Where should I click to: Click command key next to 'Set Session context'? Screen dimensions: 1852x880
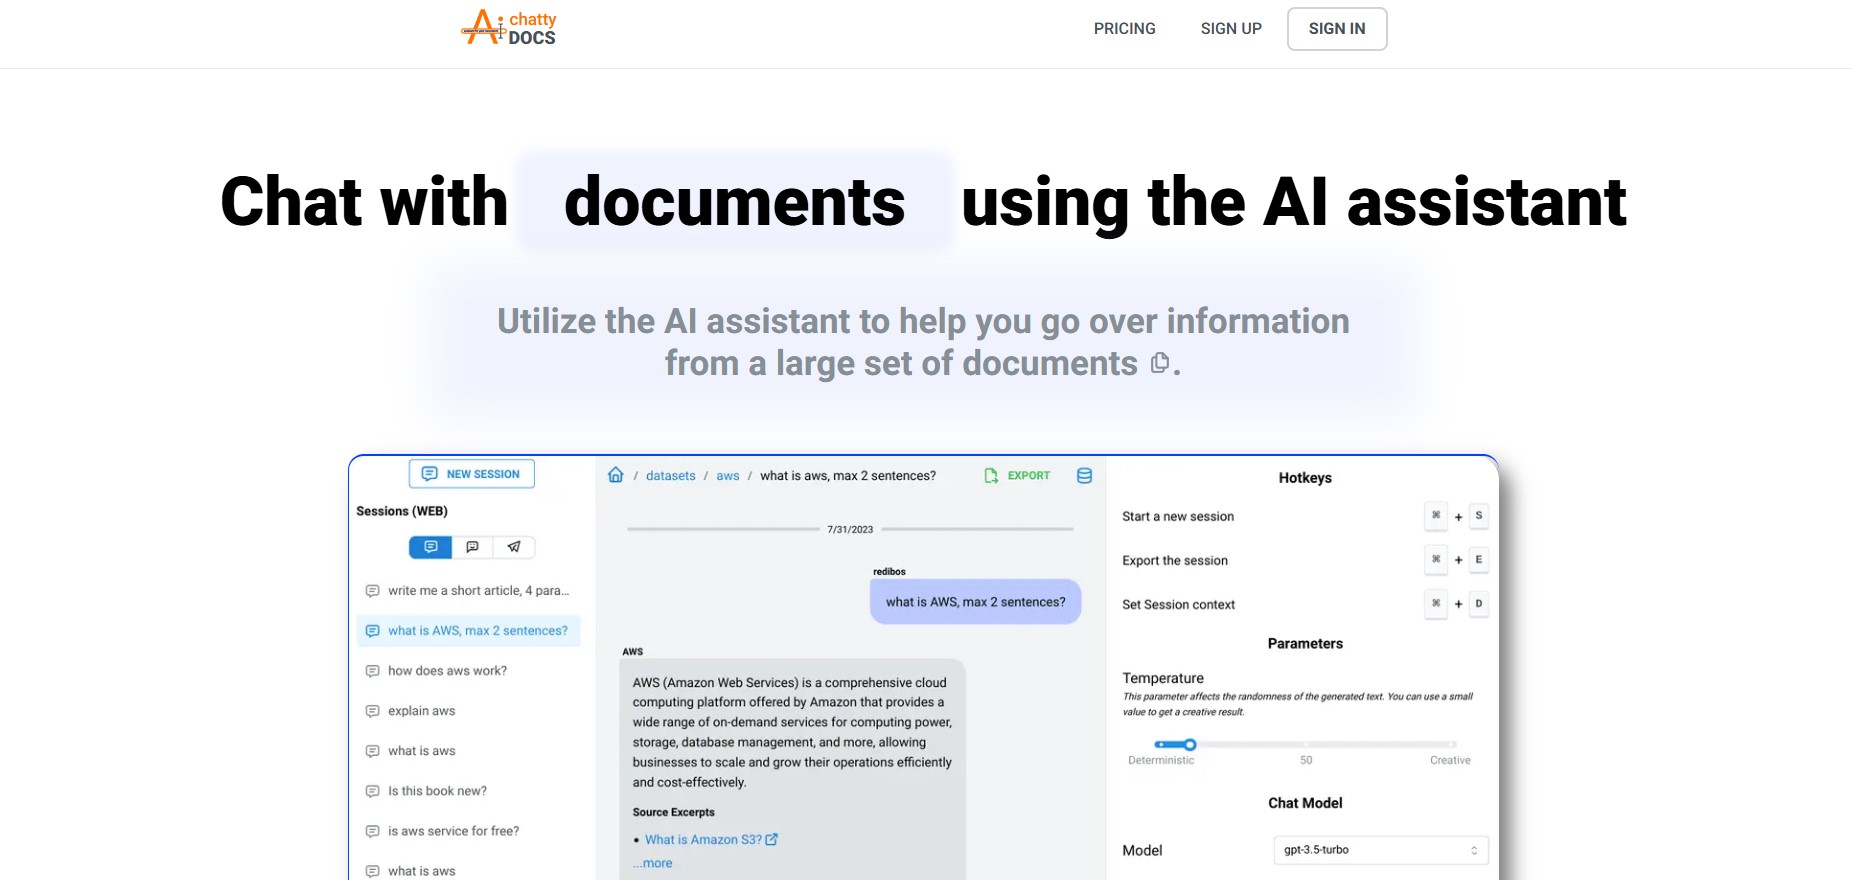pos(1436,604)
